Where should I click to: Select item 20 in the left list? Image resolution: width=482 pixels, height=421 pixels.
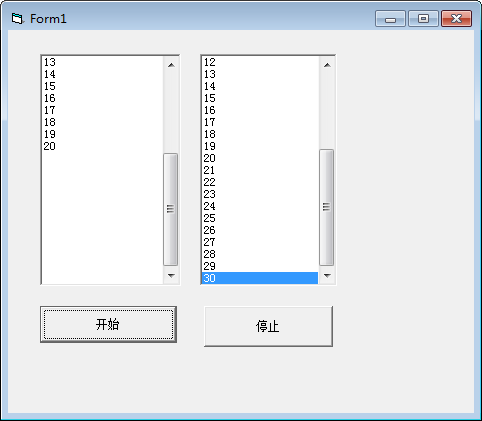pos(102,146)
